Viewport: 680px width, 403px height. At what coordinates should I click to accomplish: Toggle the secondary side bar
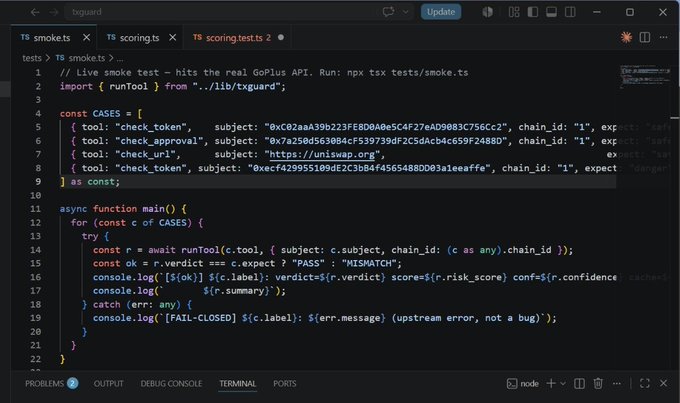(x=570, y=12)
